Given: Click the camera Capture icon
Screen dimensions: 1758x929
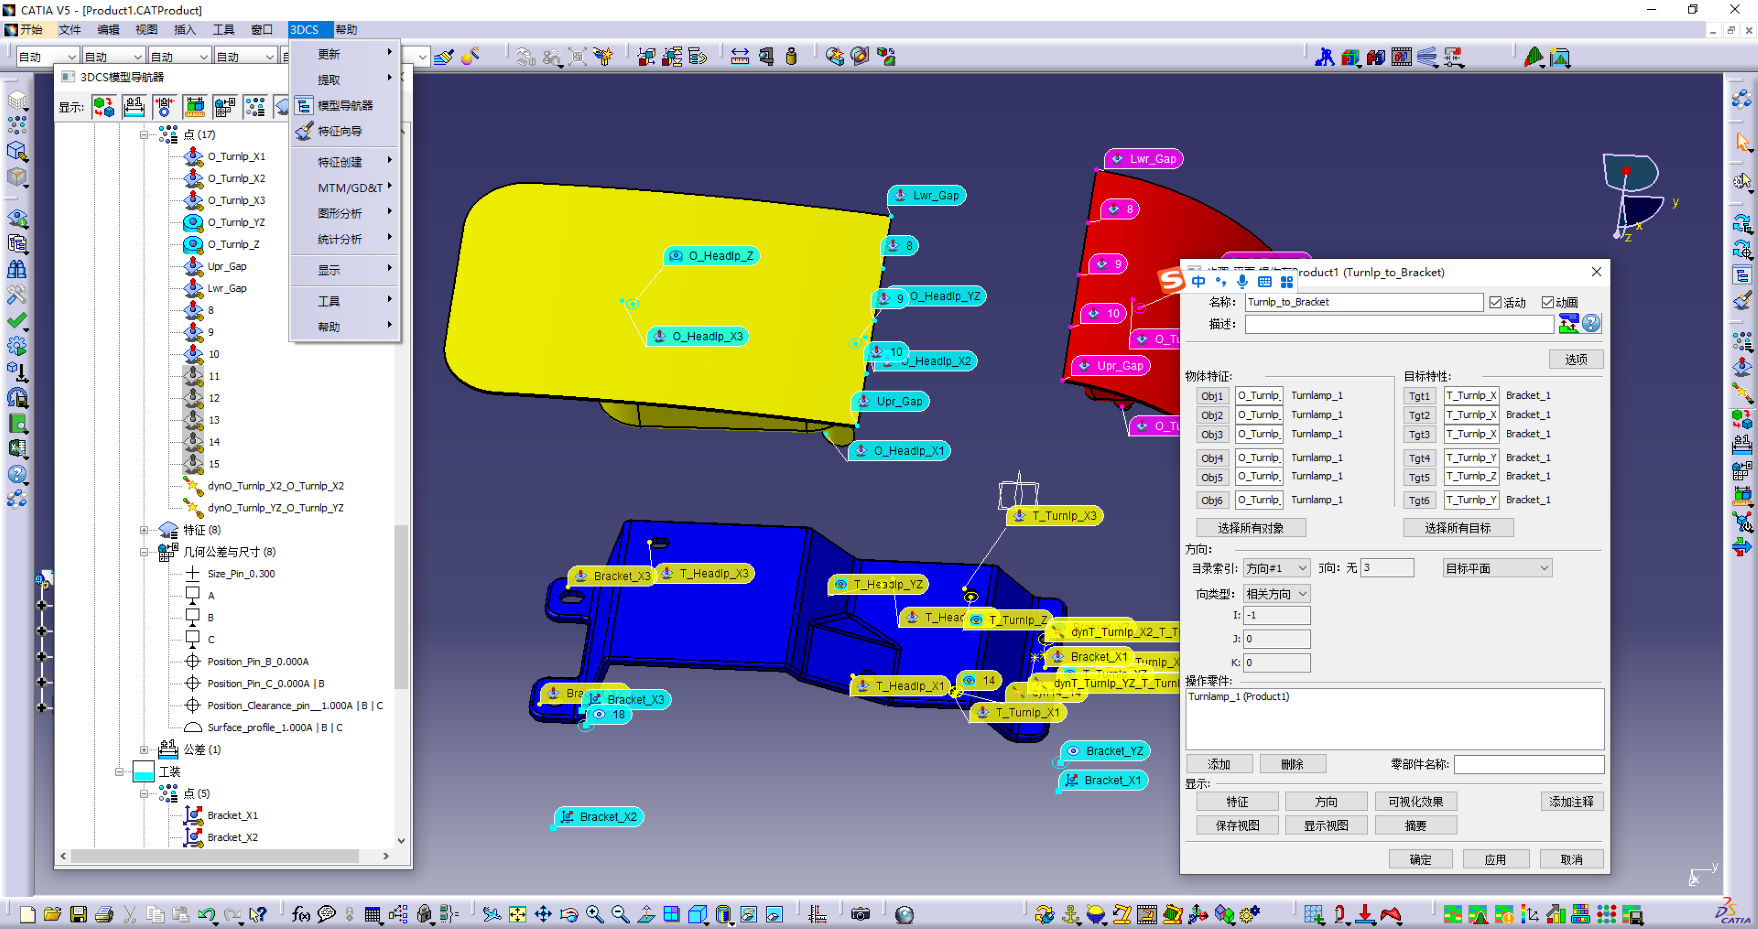Looking at the screenshot, I should coord(860,914).
